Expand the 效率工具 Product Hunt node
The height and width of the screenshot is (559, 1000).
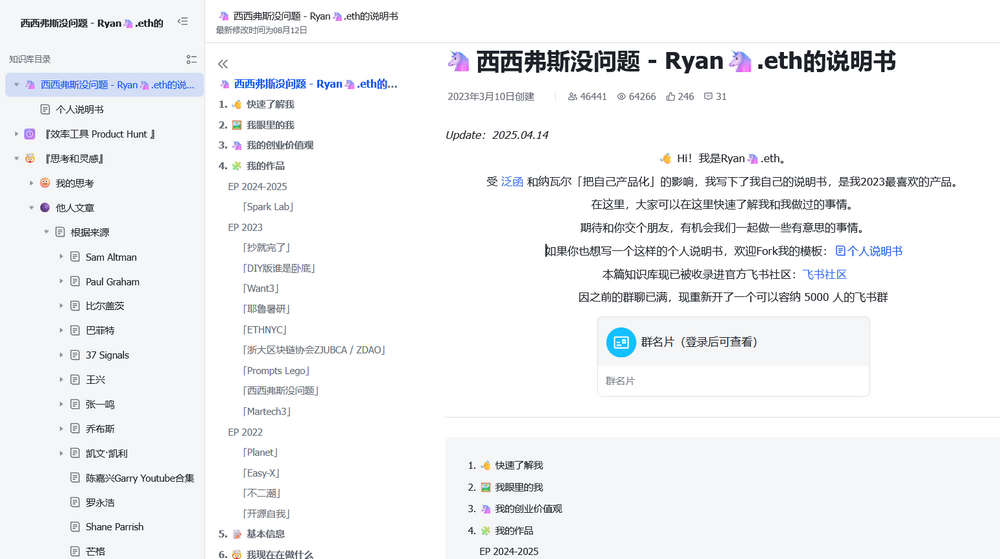(17, 134)
